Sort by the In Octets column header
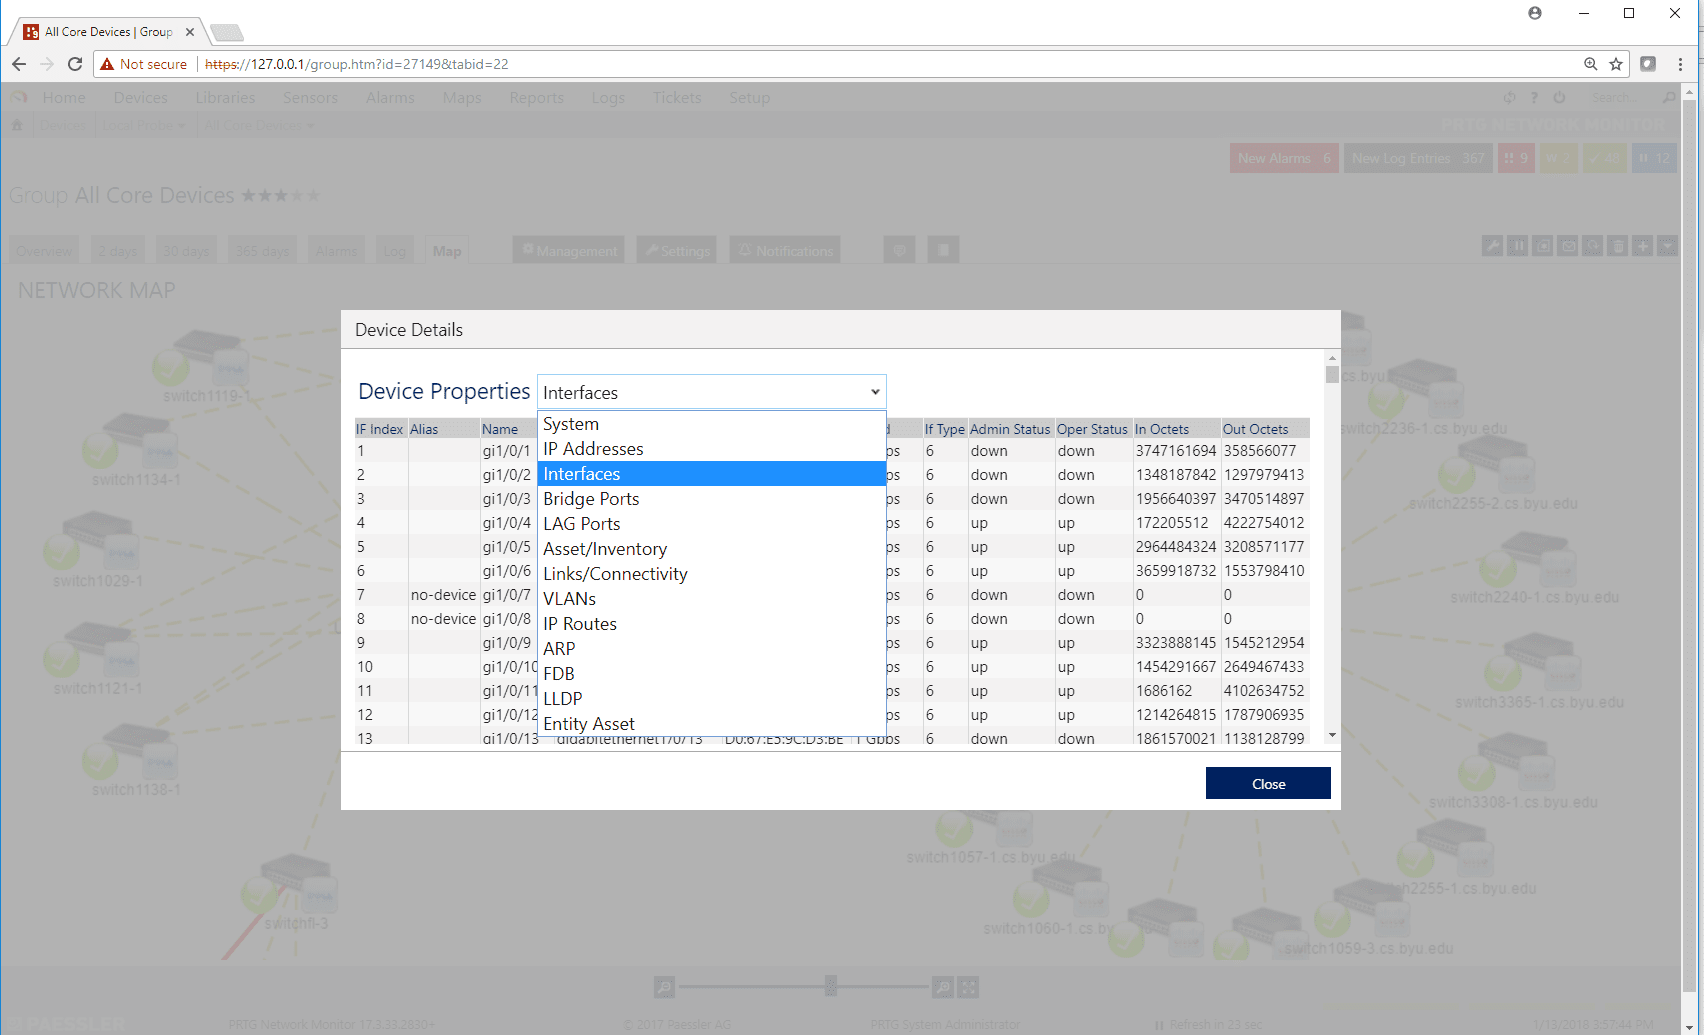The height and width of the screenshot is (1035, 1704). point(1162,429)
